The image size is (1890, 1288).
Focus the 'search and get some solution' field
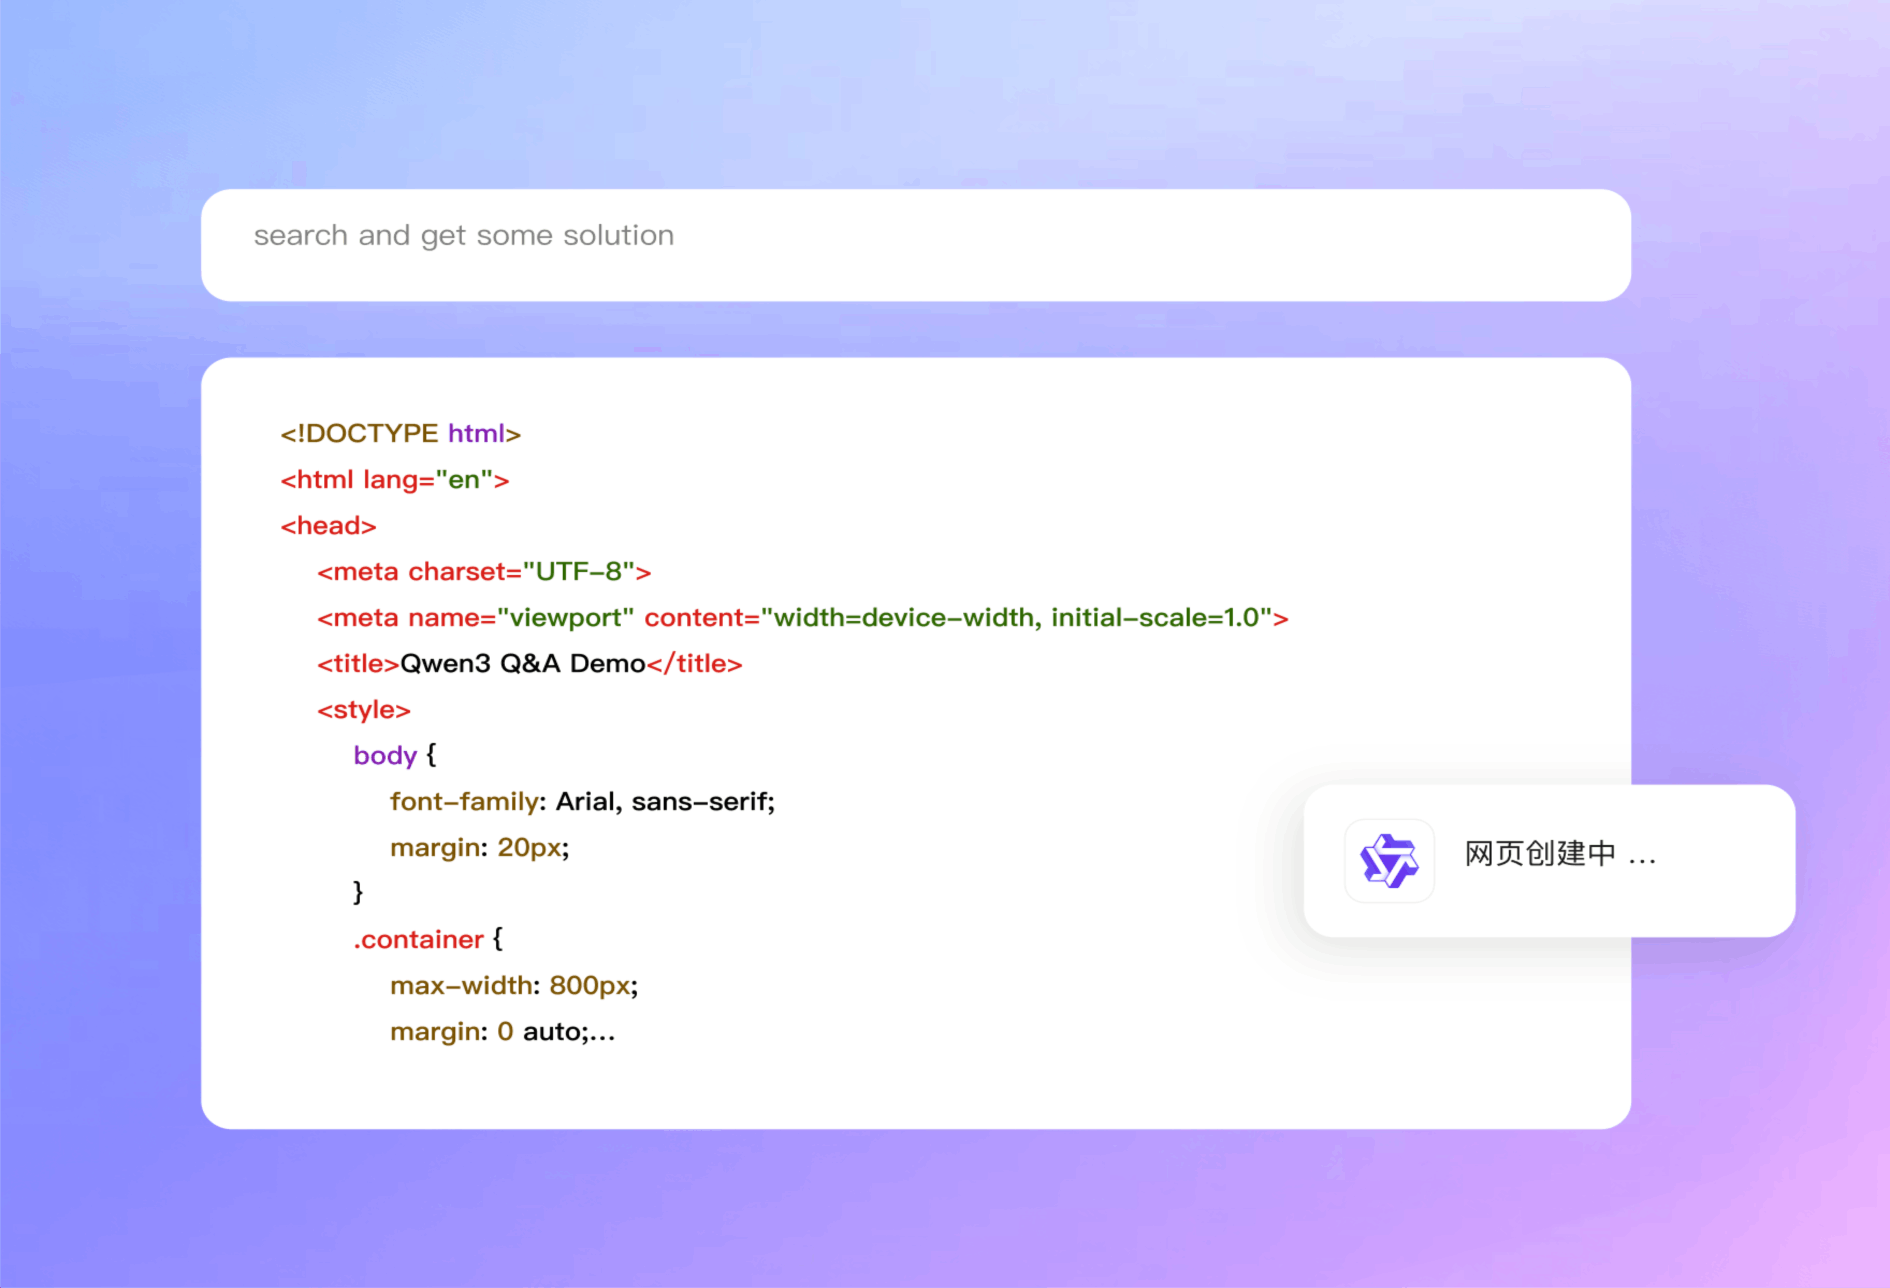915,245
